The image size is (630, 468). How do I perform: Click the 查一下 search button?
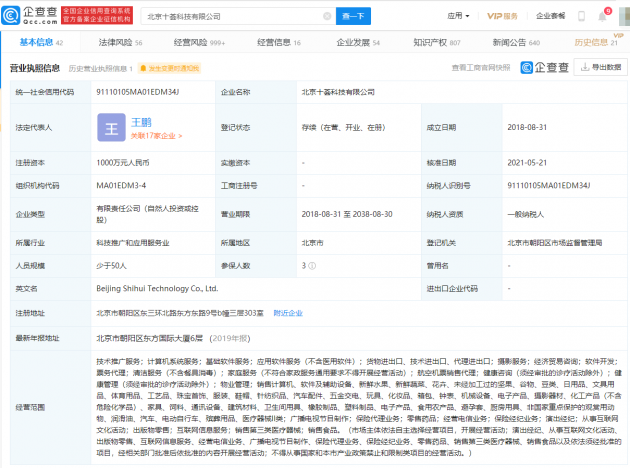tap(354, 16)
